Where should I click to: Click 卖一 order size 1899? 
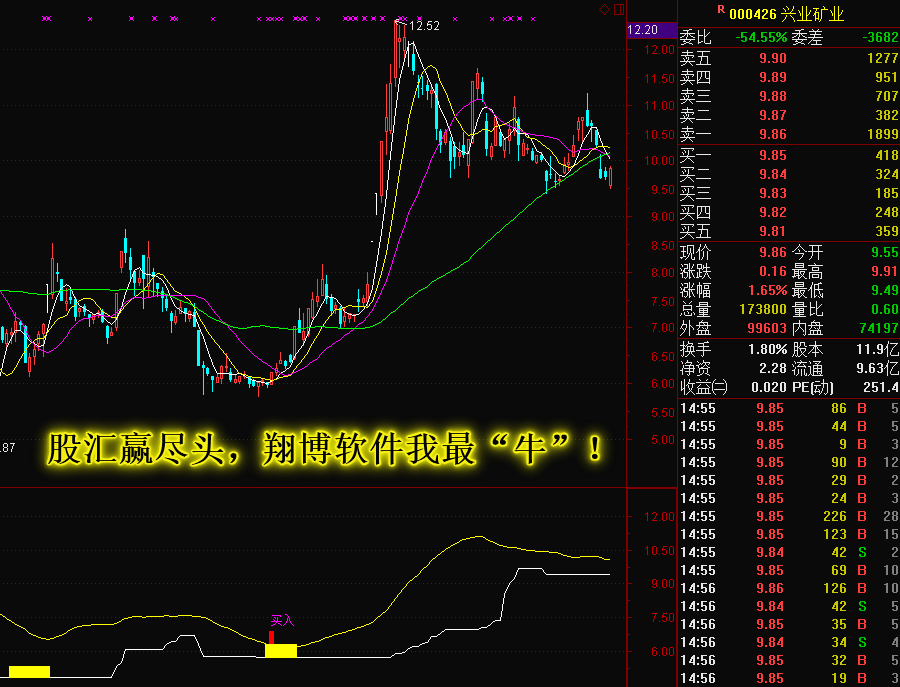tap(883, 134)
